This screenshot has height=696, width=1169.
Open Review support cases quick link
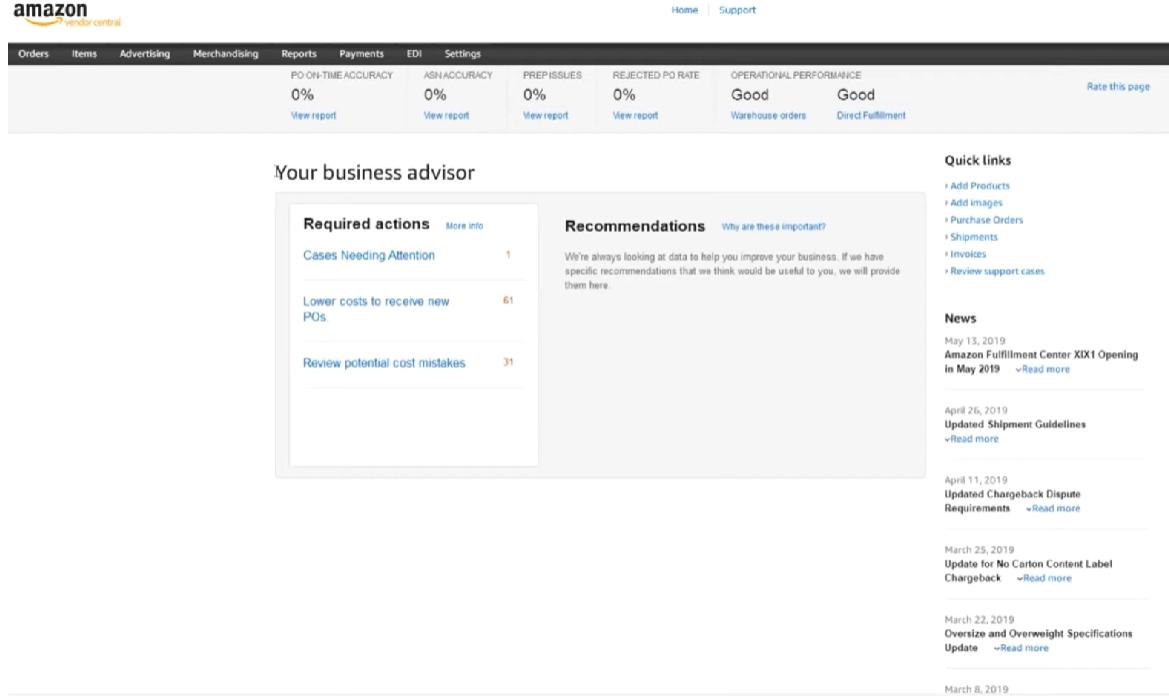click(997, 271)
